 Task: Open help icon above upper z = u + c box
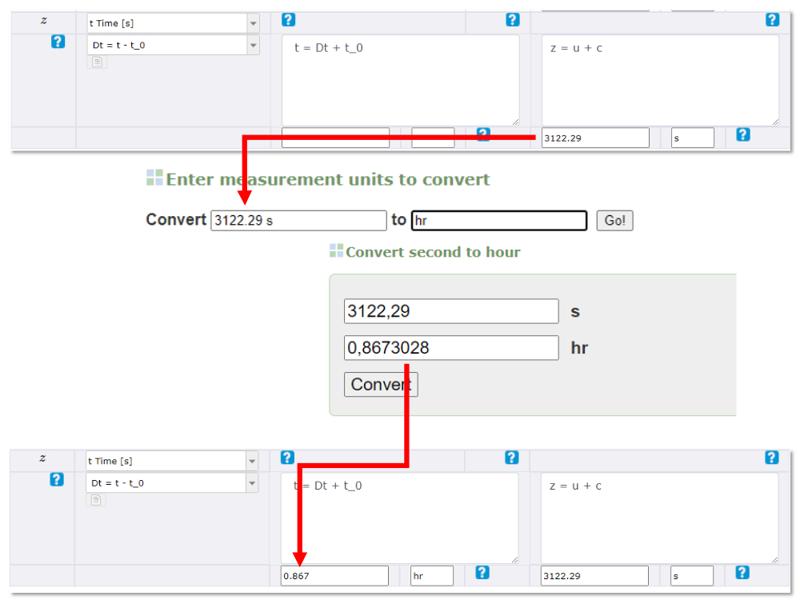[772, 20]
